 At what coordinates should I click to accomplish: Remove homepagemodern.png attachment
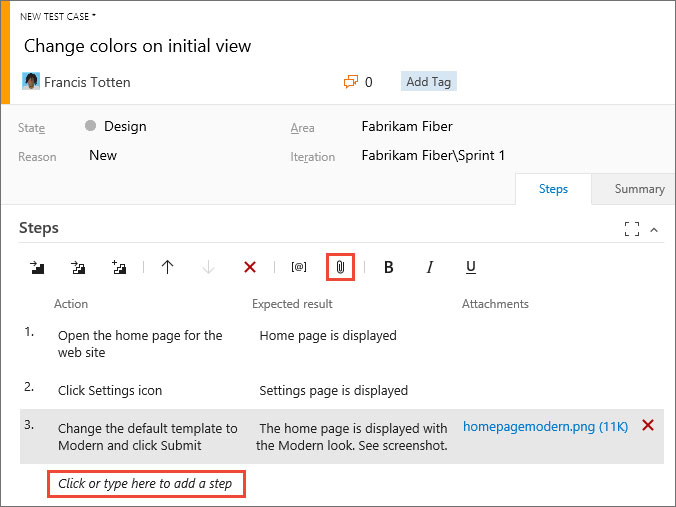(x=648, y=425)
